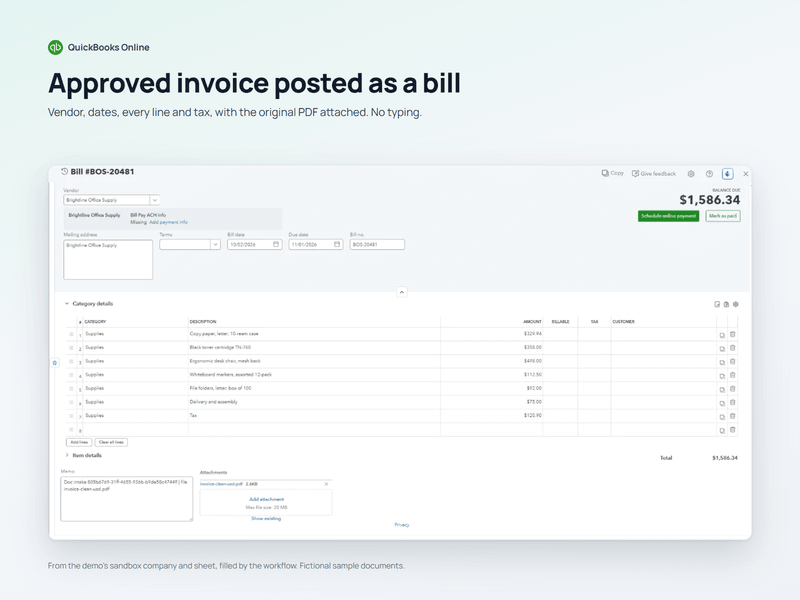Click Mark as paid
800x600 pixels.
[723, 216]
